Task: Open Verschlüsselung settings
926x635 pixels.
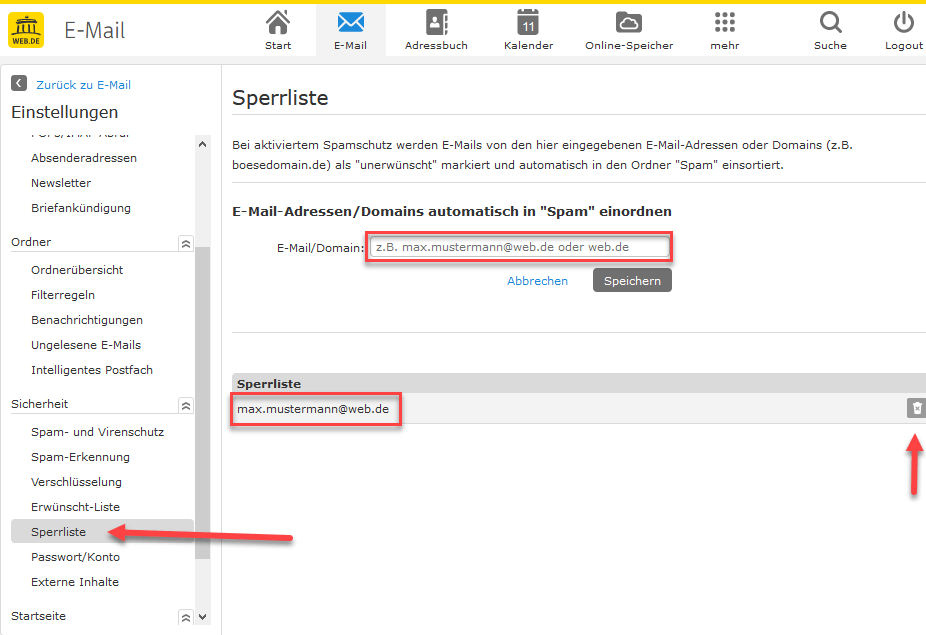Action: pyautogui.click(x=76, y=482)
